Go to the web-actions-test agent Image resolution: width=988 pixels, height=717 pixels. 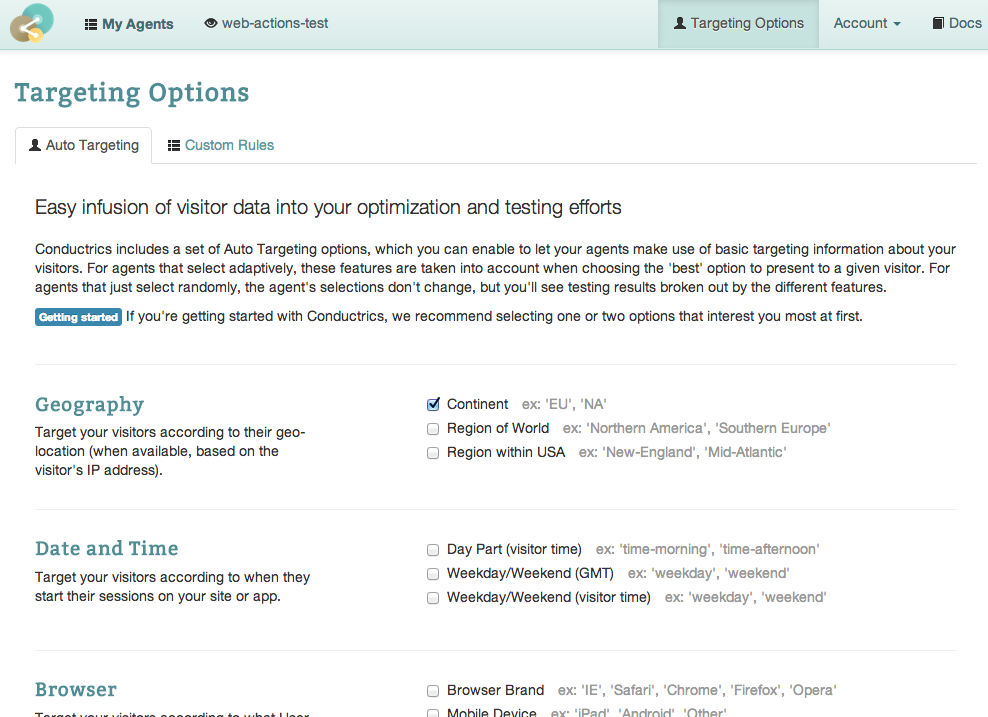(267, 23)
